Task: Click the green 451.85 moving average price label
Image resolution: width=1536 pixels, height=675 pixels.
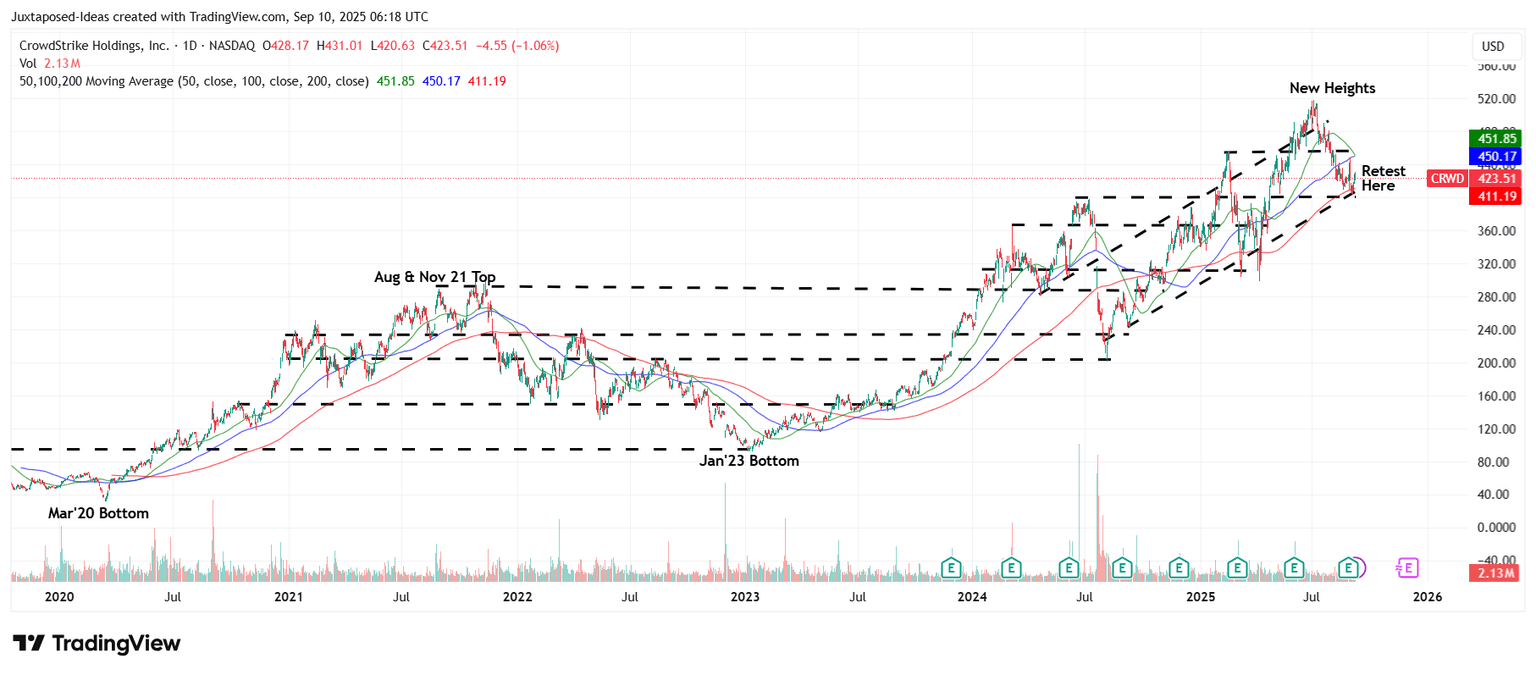Action: [1496, 138]
